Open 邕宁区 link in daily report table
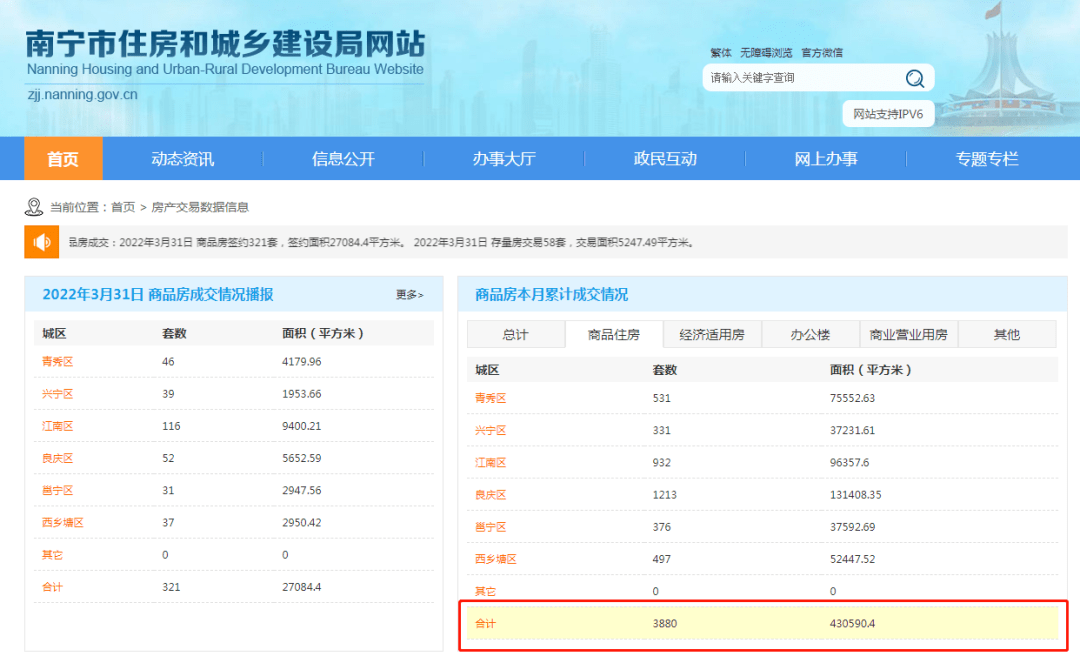The image size is (1080, 663). coord(58,490)
